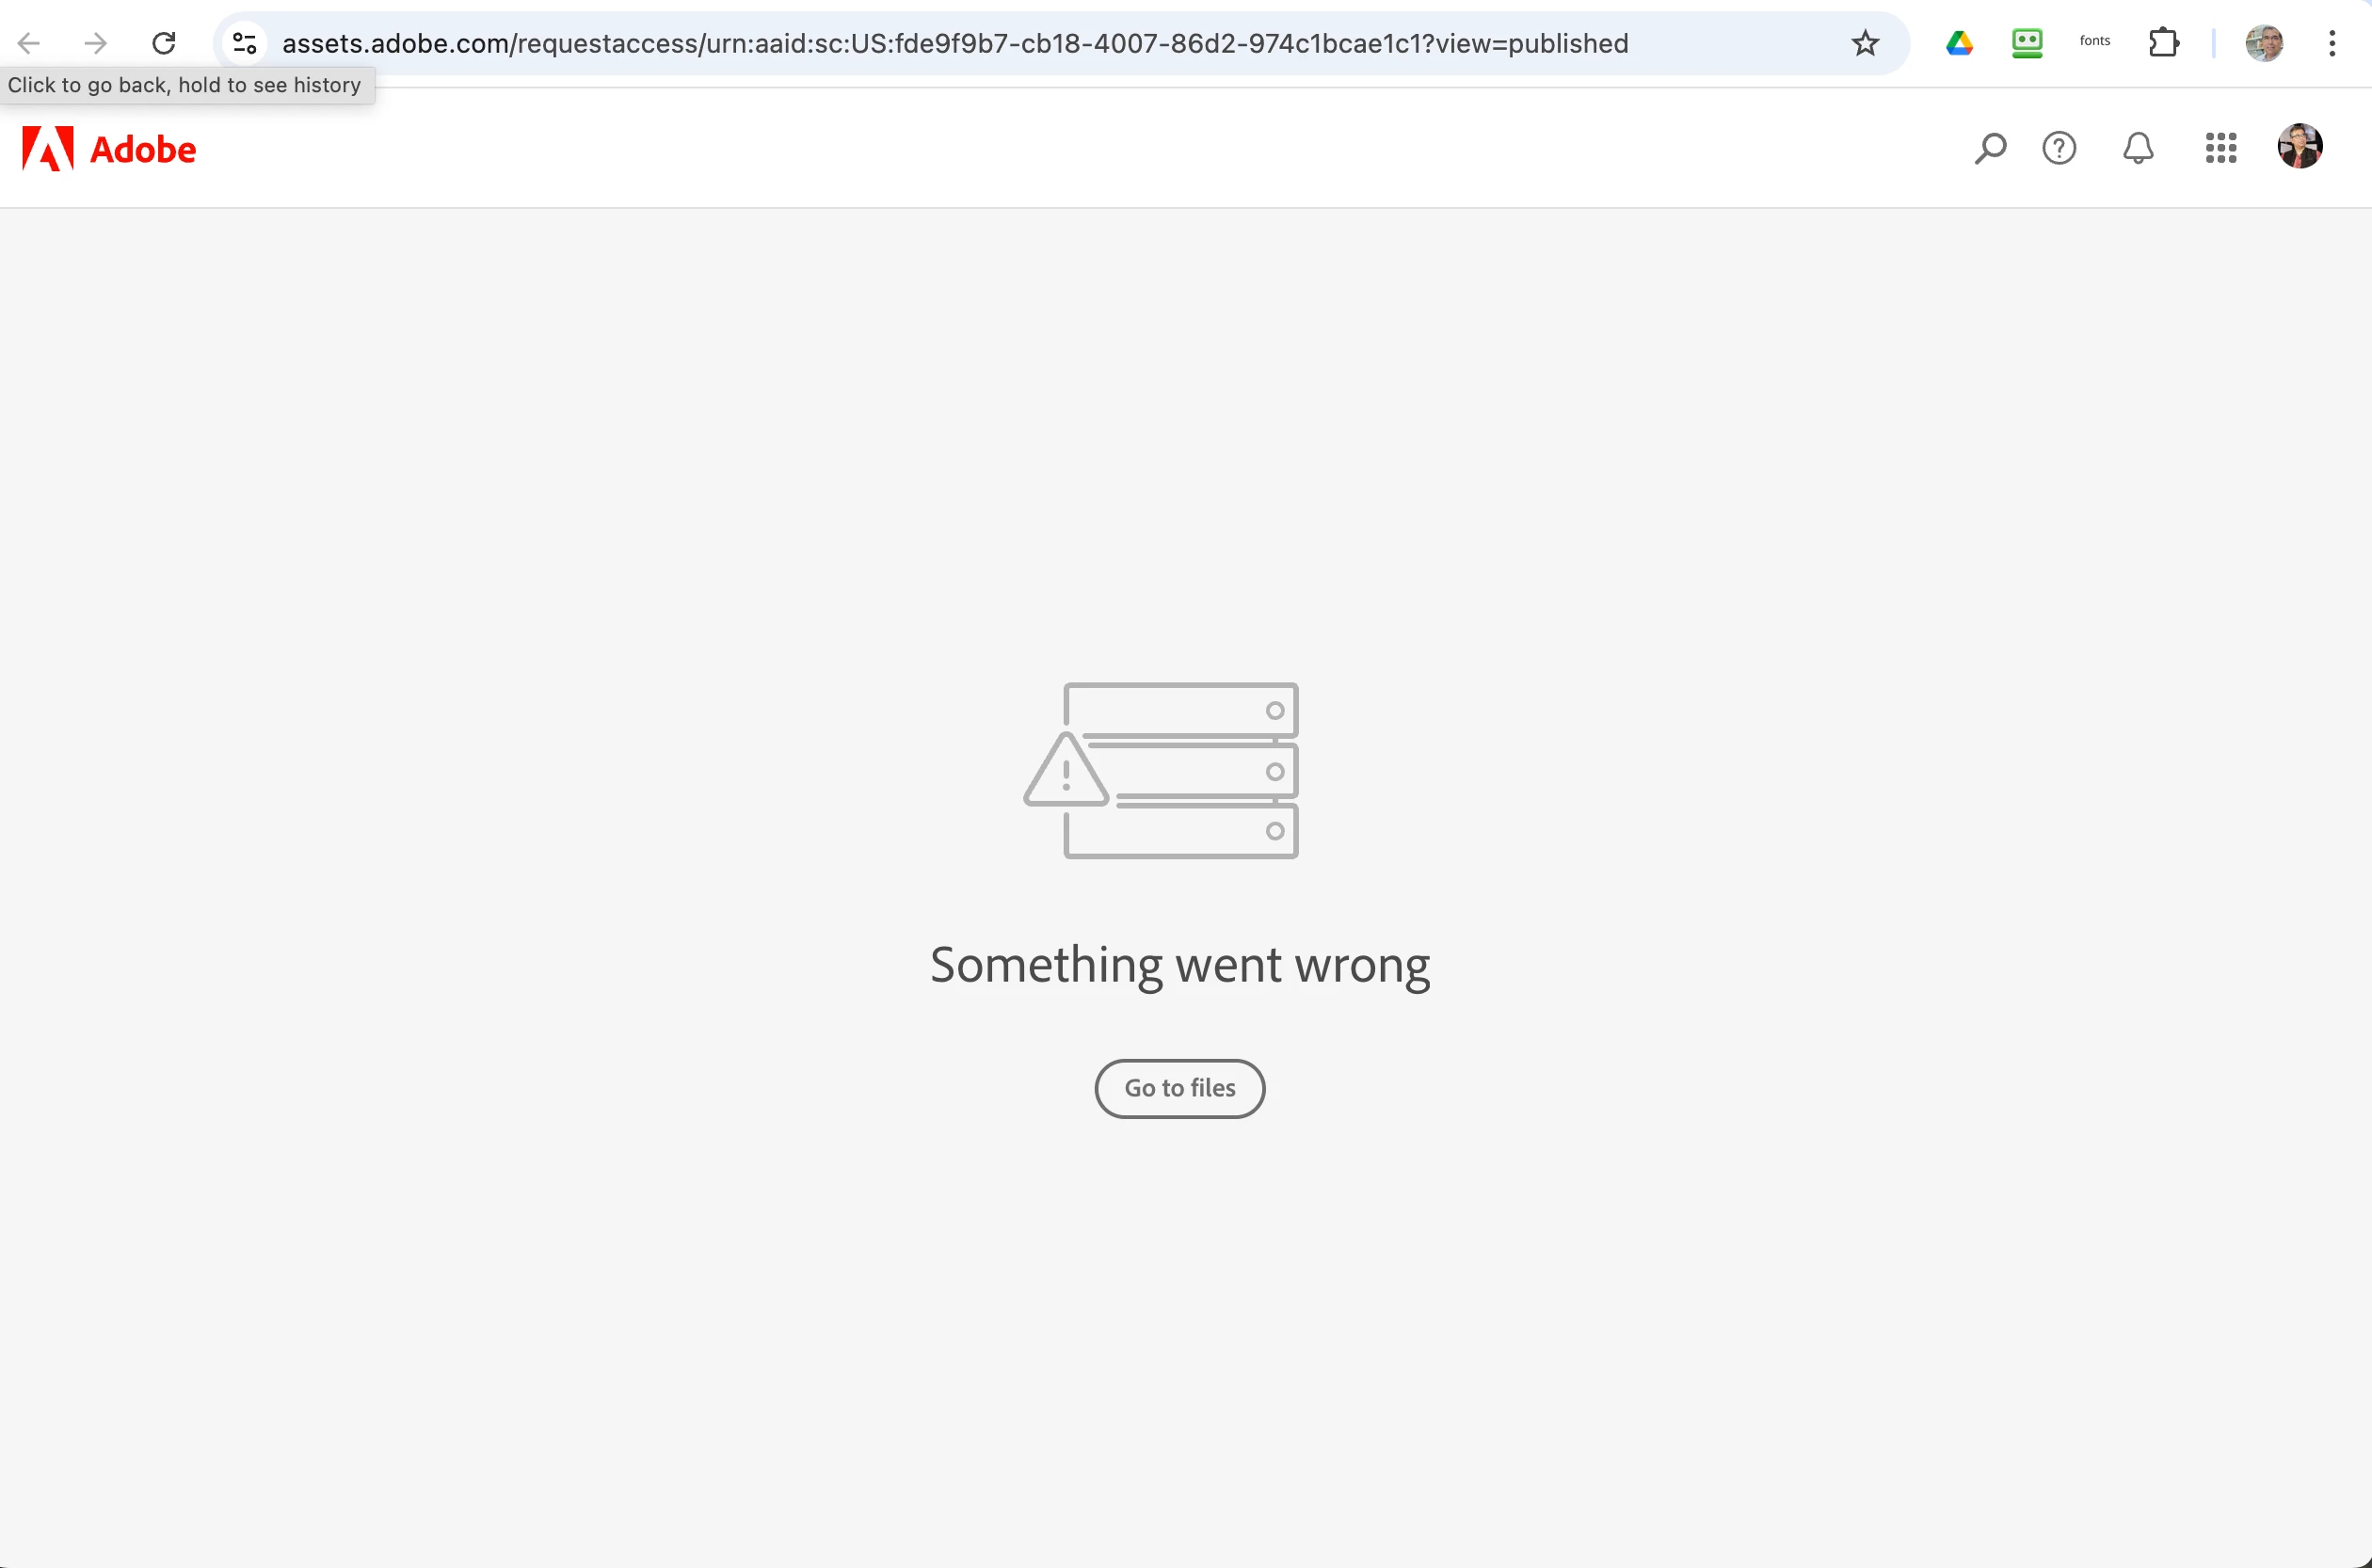Reload the current page
The height and width of the screenshot is (1568, 2372).
tap(164, 43)
